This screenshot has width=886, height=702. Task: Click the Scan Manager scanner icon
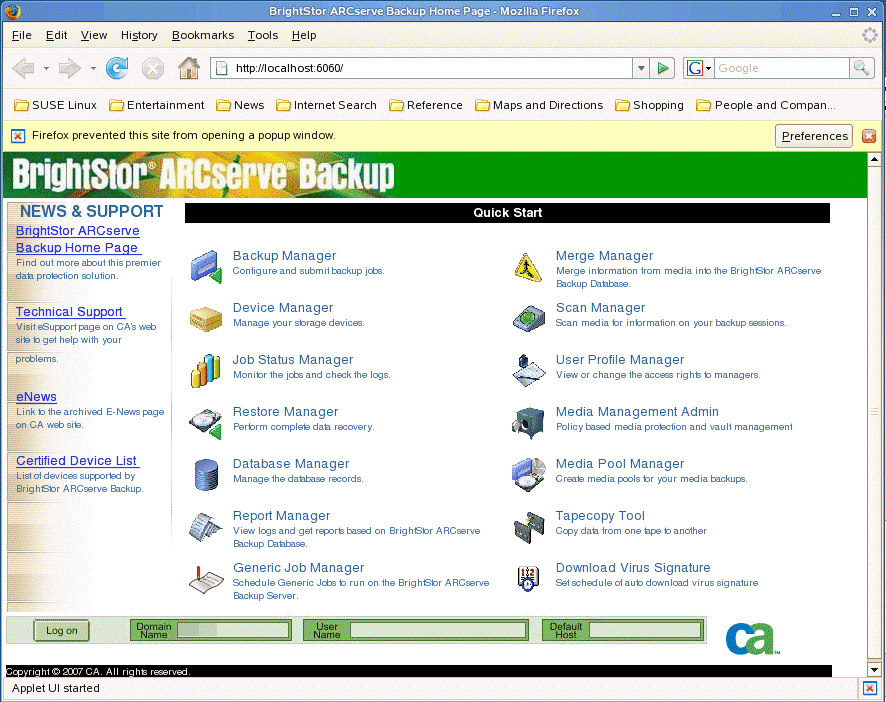pyautogui.click(x=528, y=319)
